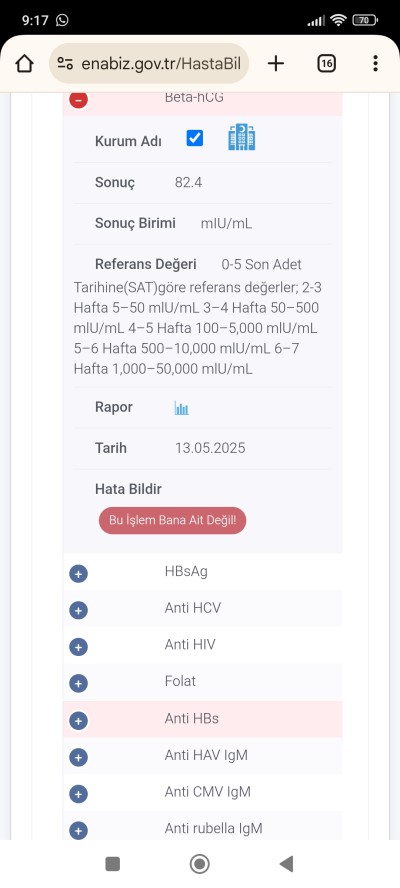Open the site settings icon in address bar
400x888 pixels.
[65, 63]
